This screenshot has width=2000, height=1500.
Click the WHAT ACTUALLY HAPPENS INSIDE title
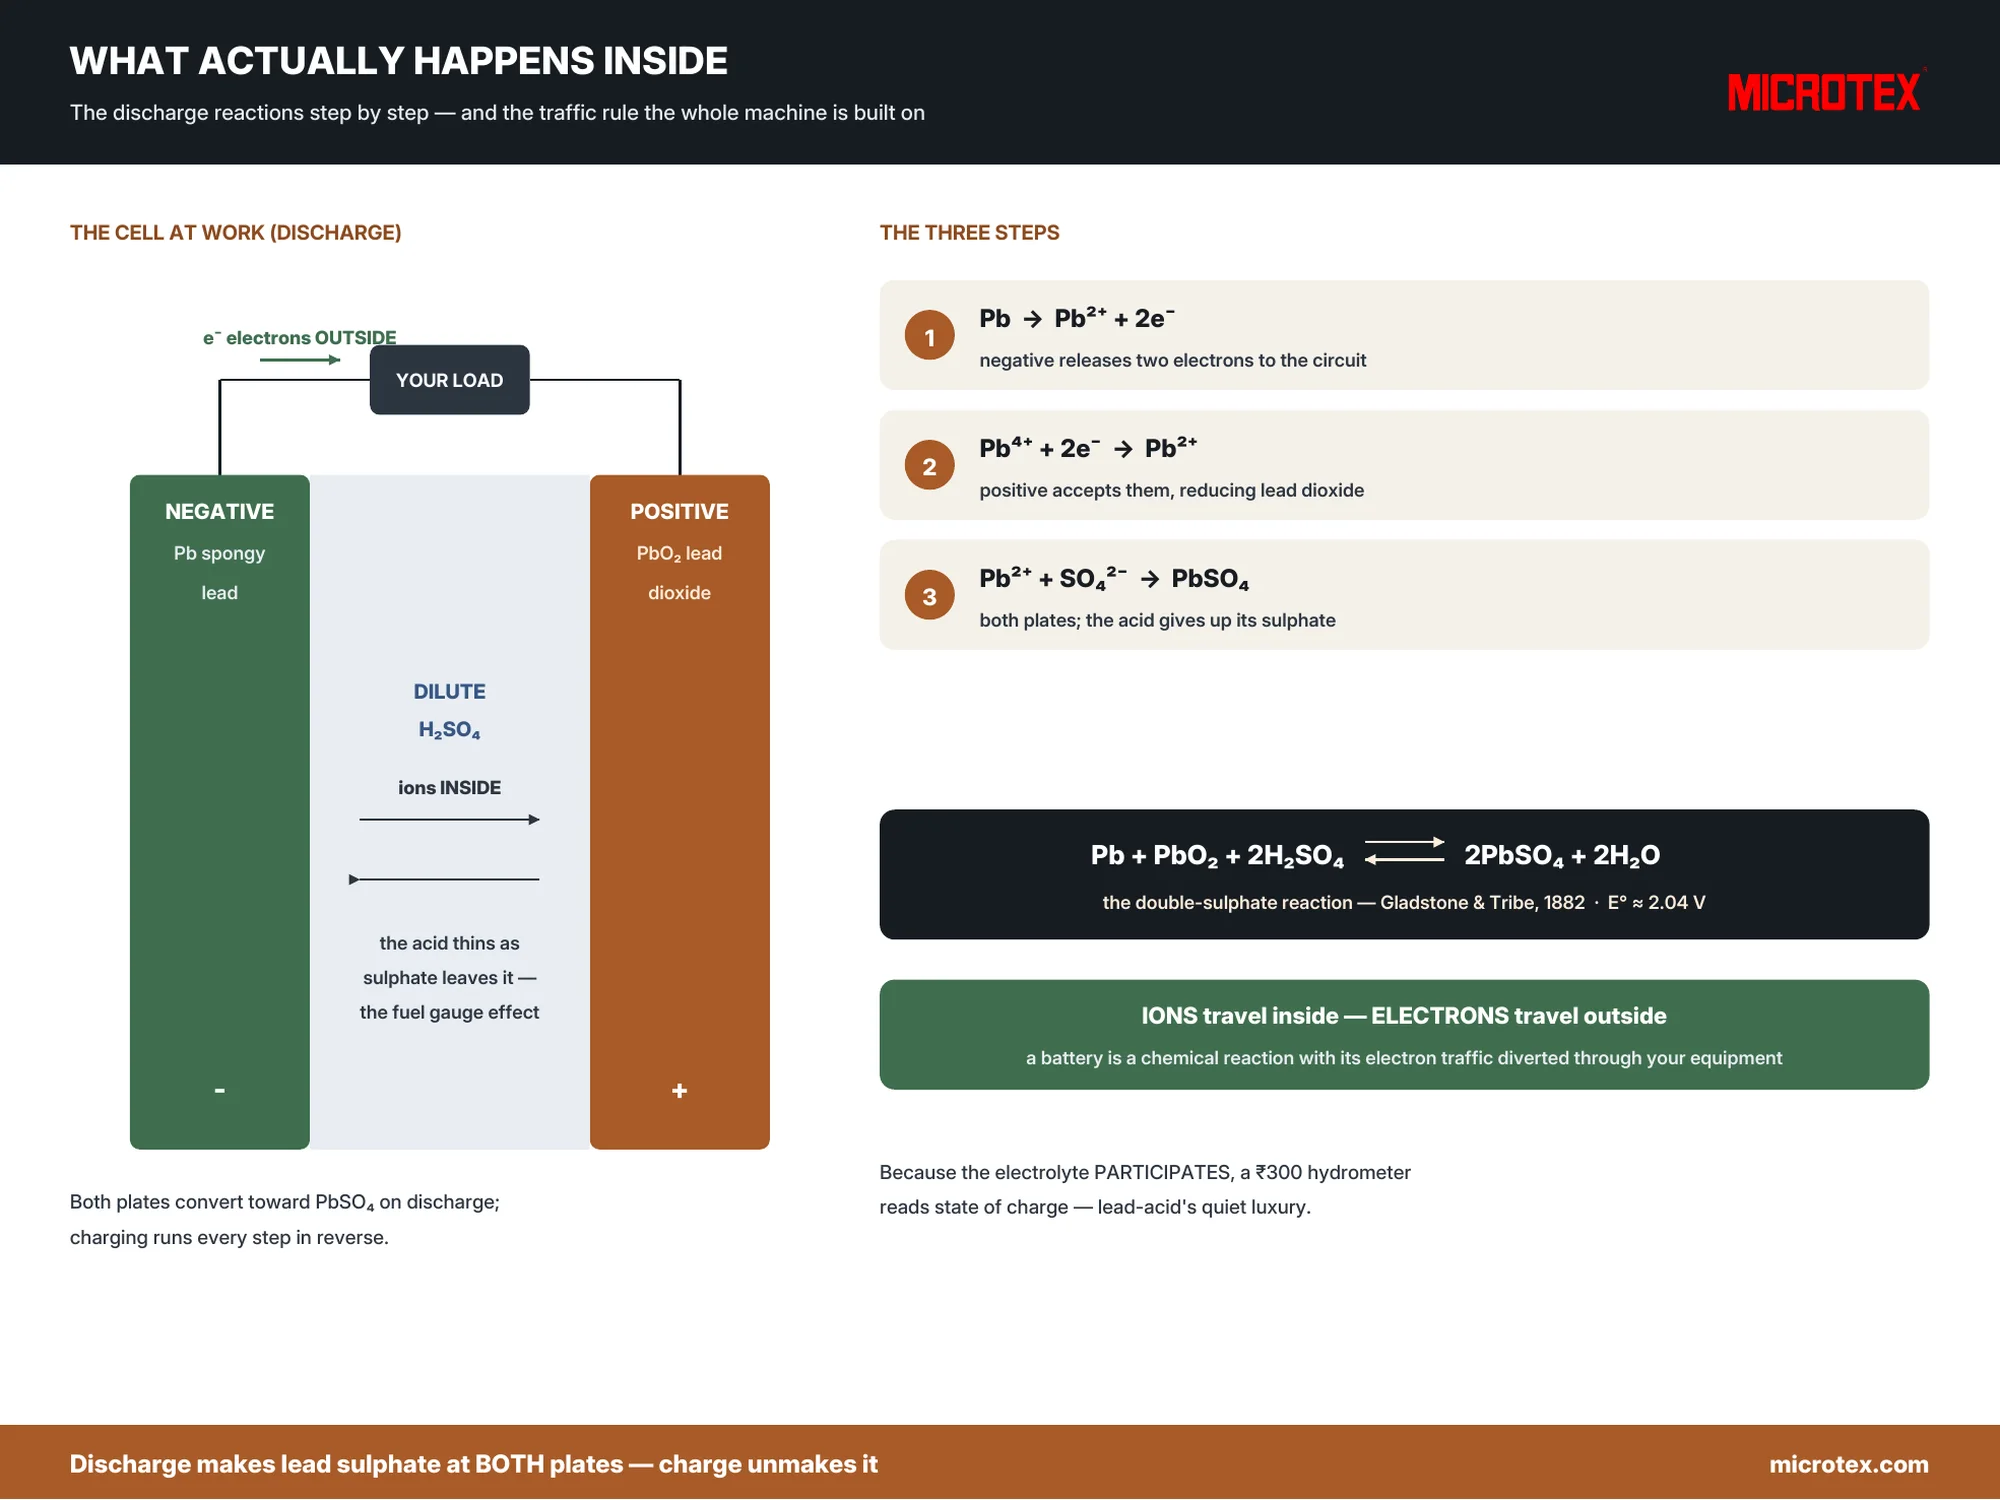[x=398, y=61]
